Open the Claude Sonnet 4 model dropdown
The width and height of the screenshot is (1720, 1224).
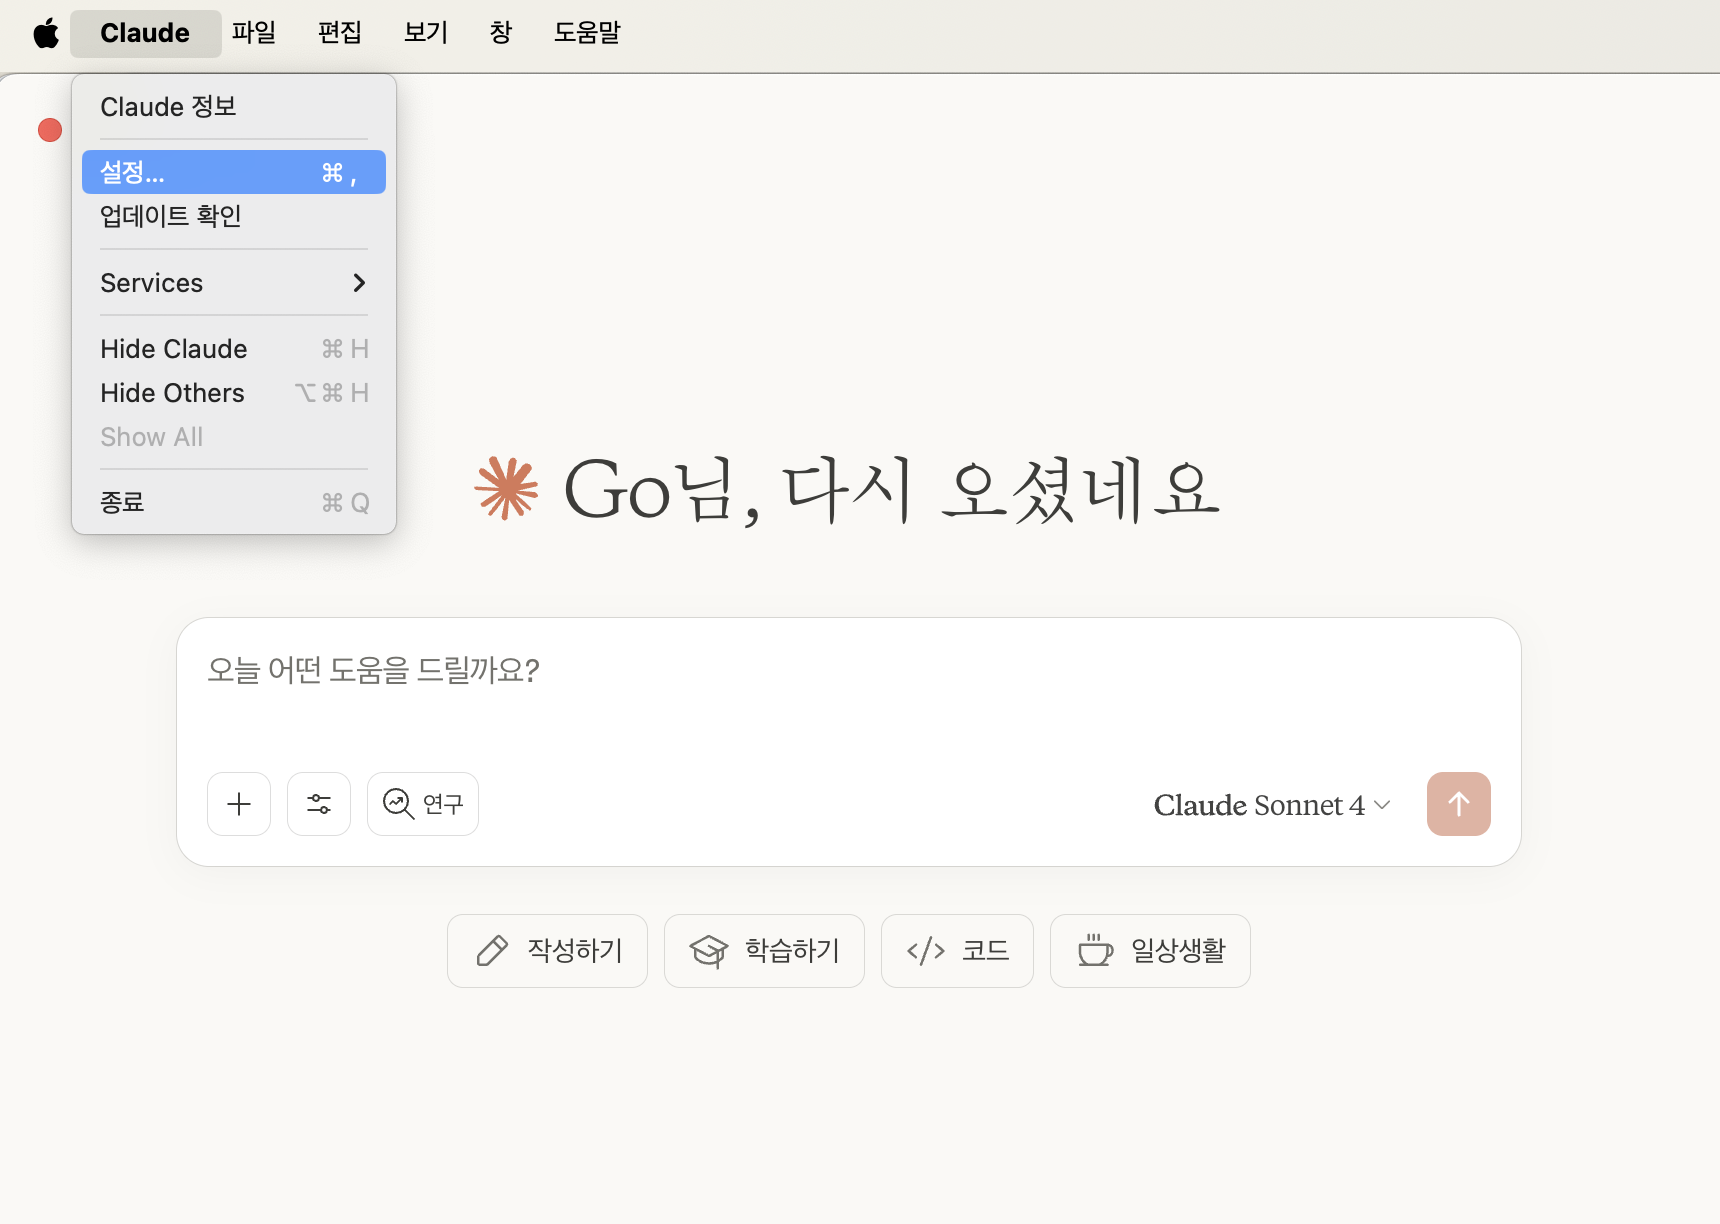1272,805
